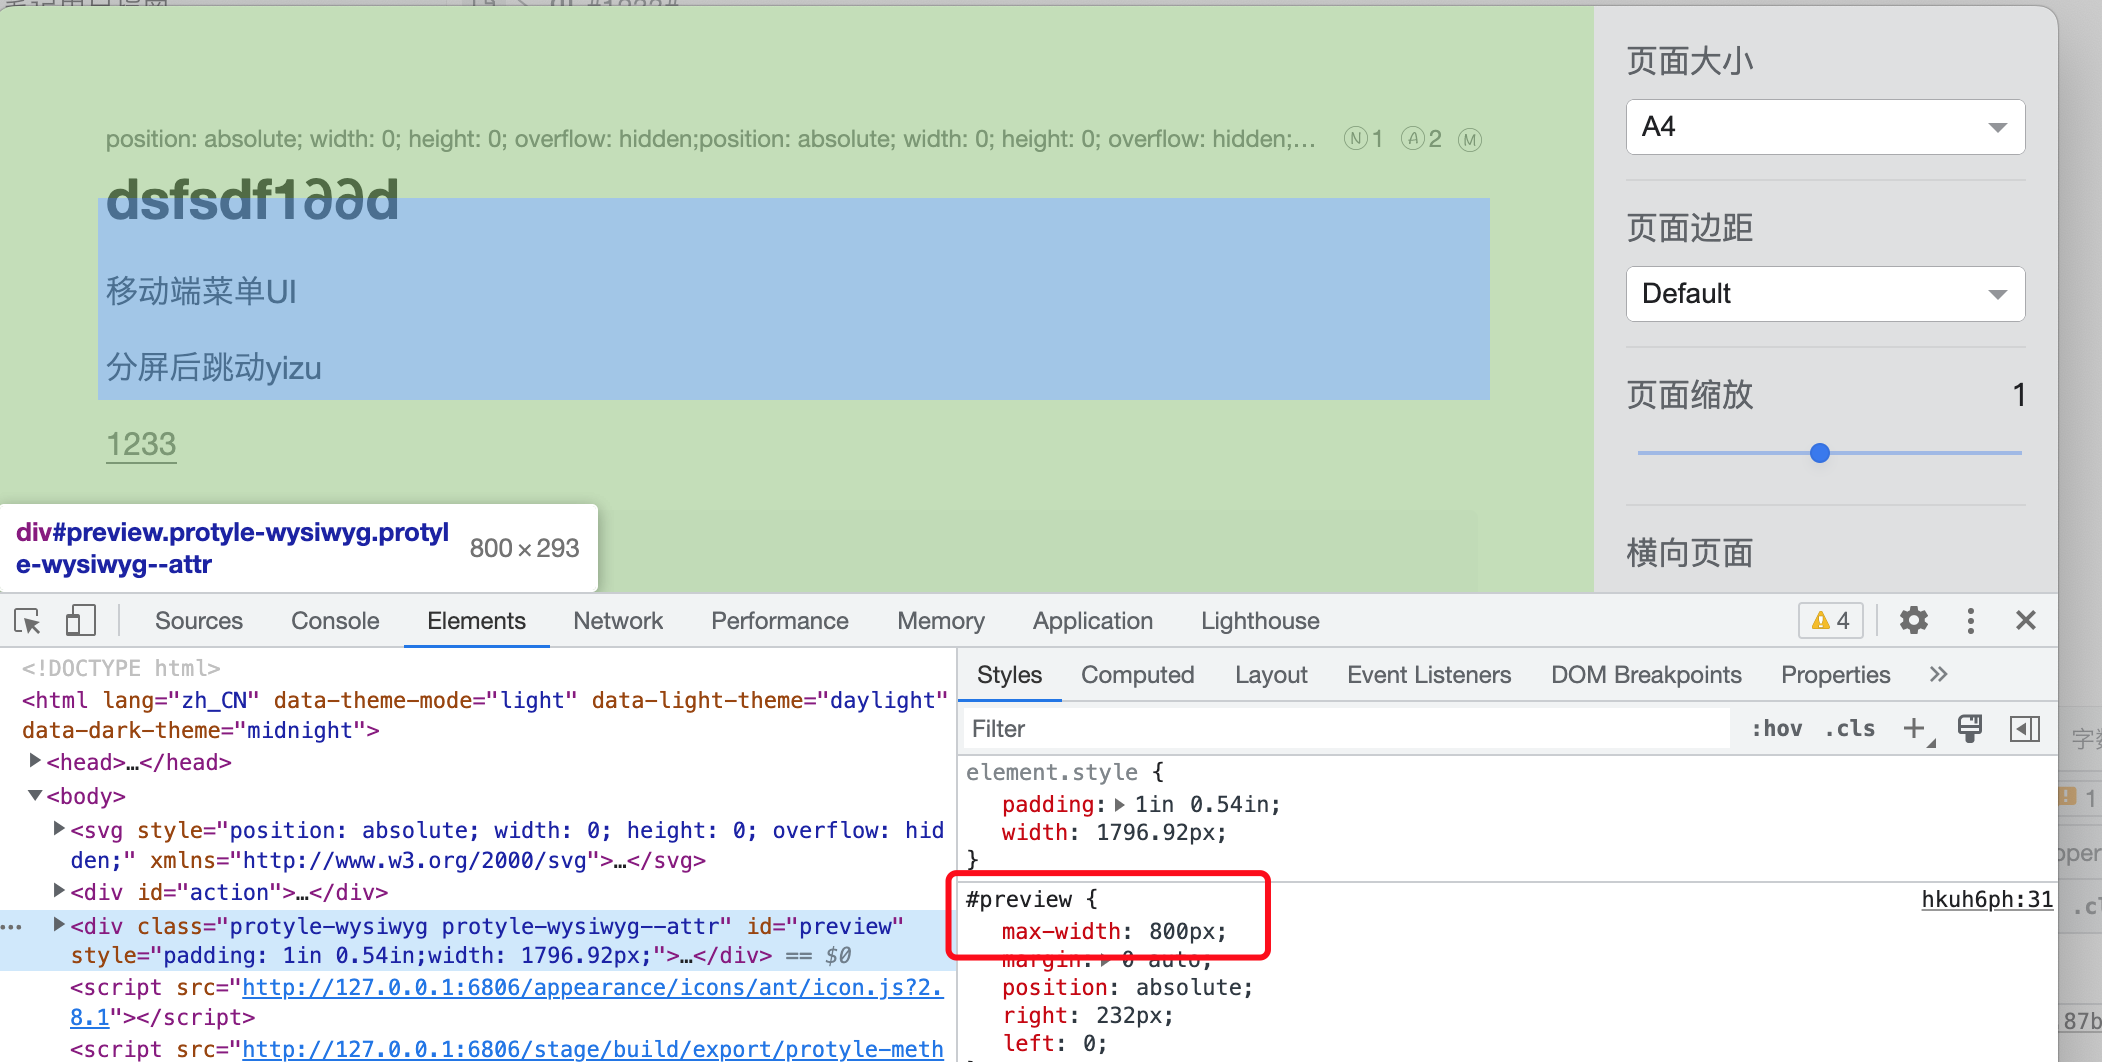The height and width of the screenshot is (1062, 2102).
Task: Expand the head element node
Action: [x=35, y=761]
